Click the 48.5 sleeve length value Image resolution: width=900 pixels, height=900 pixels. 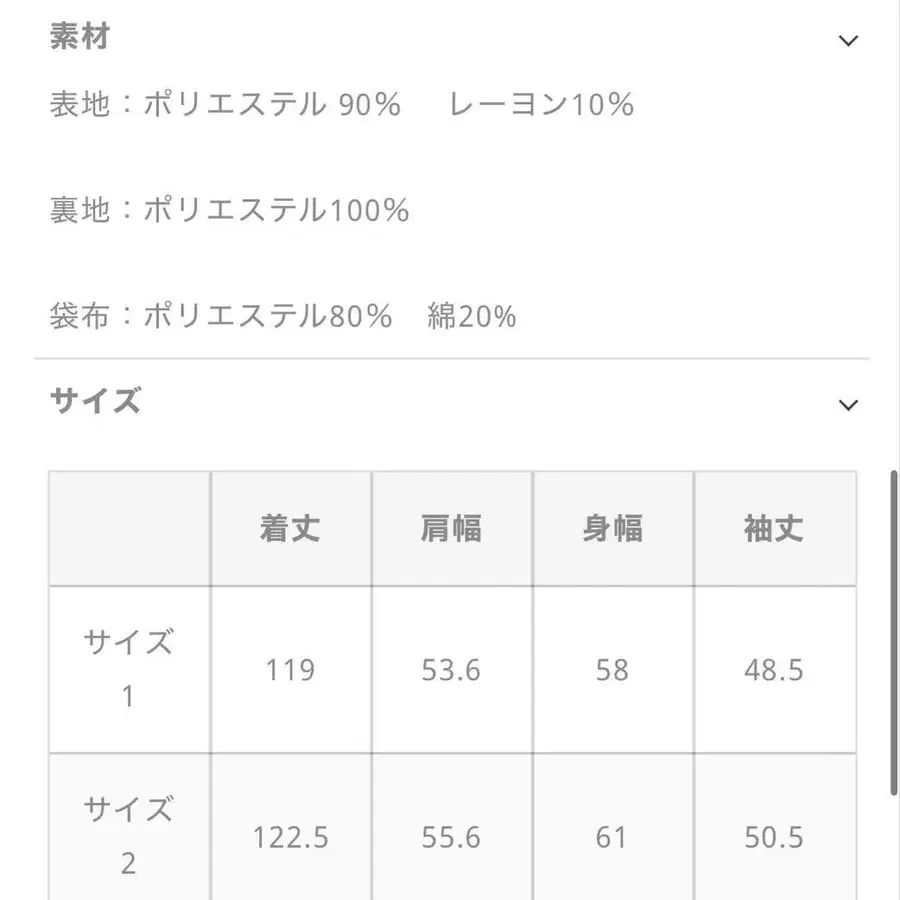[775, 670]
